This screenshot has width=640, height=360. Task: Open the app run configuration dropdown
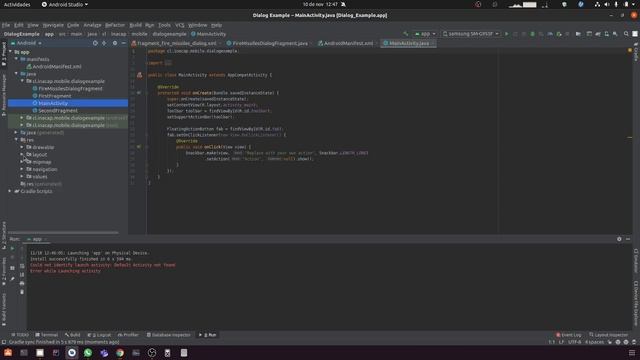coord(425,34)
